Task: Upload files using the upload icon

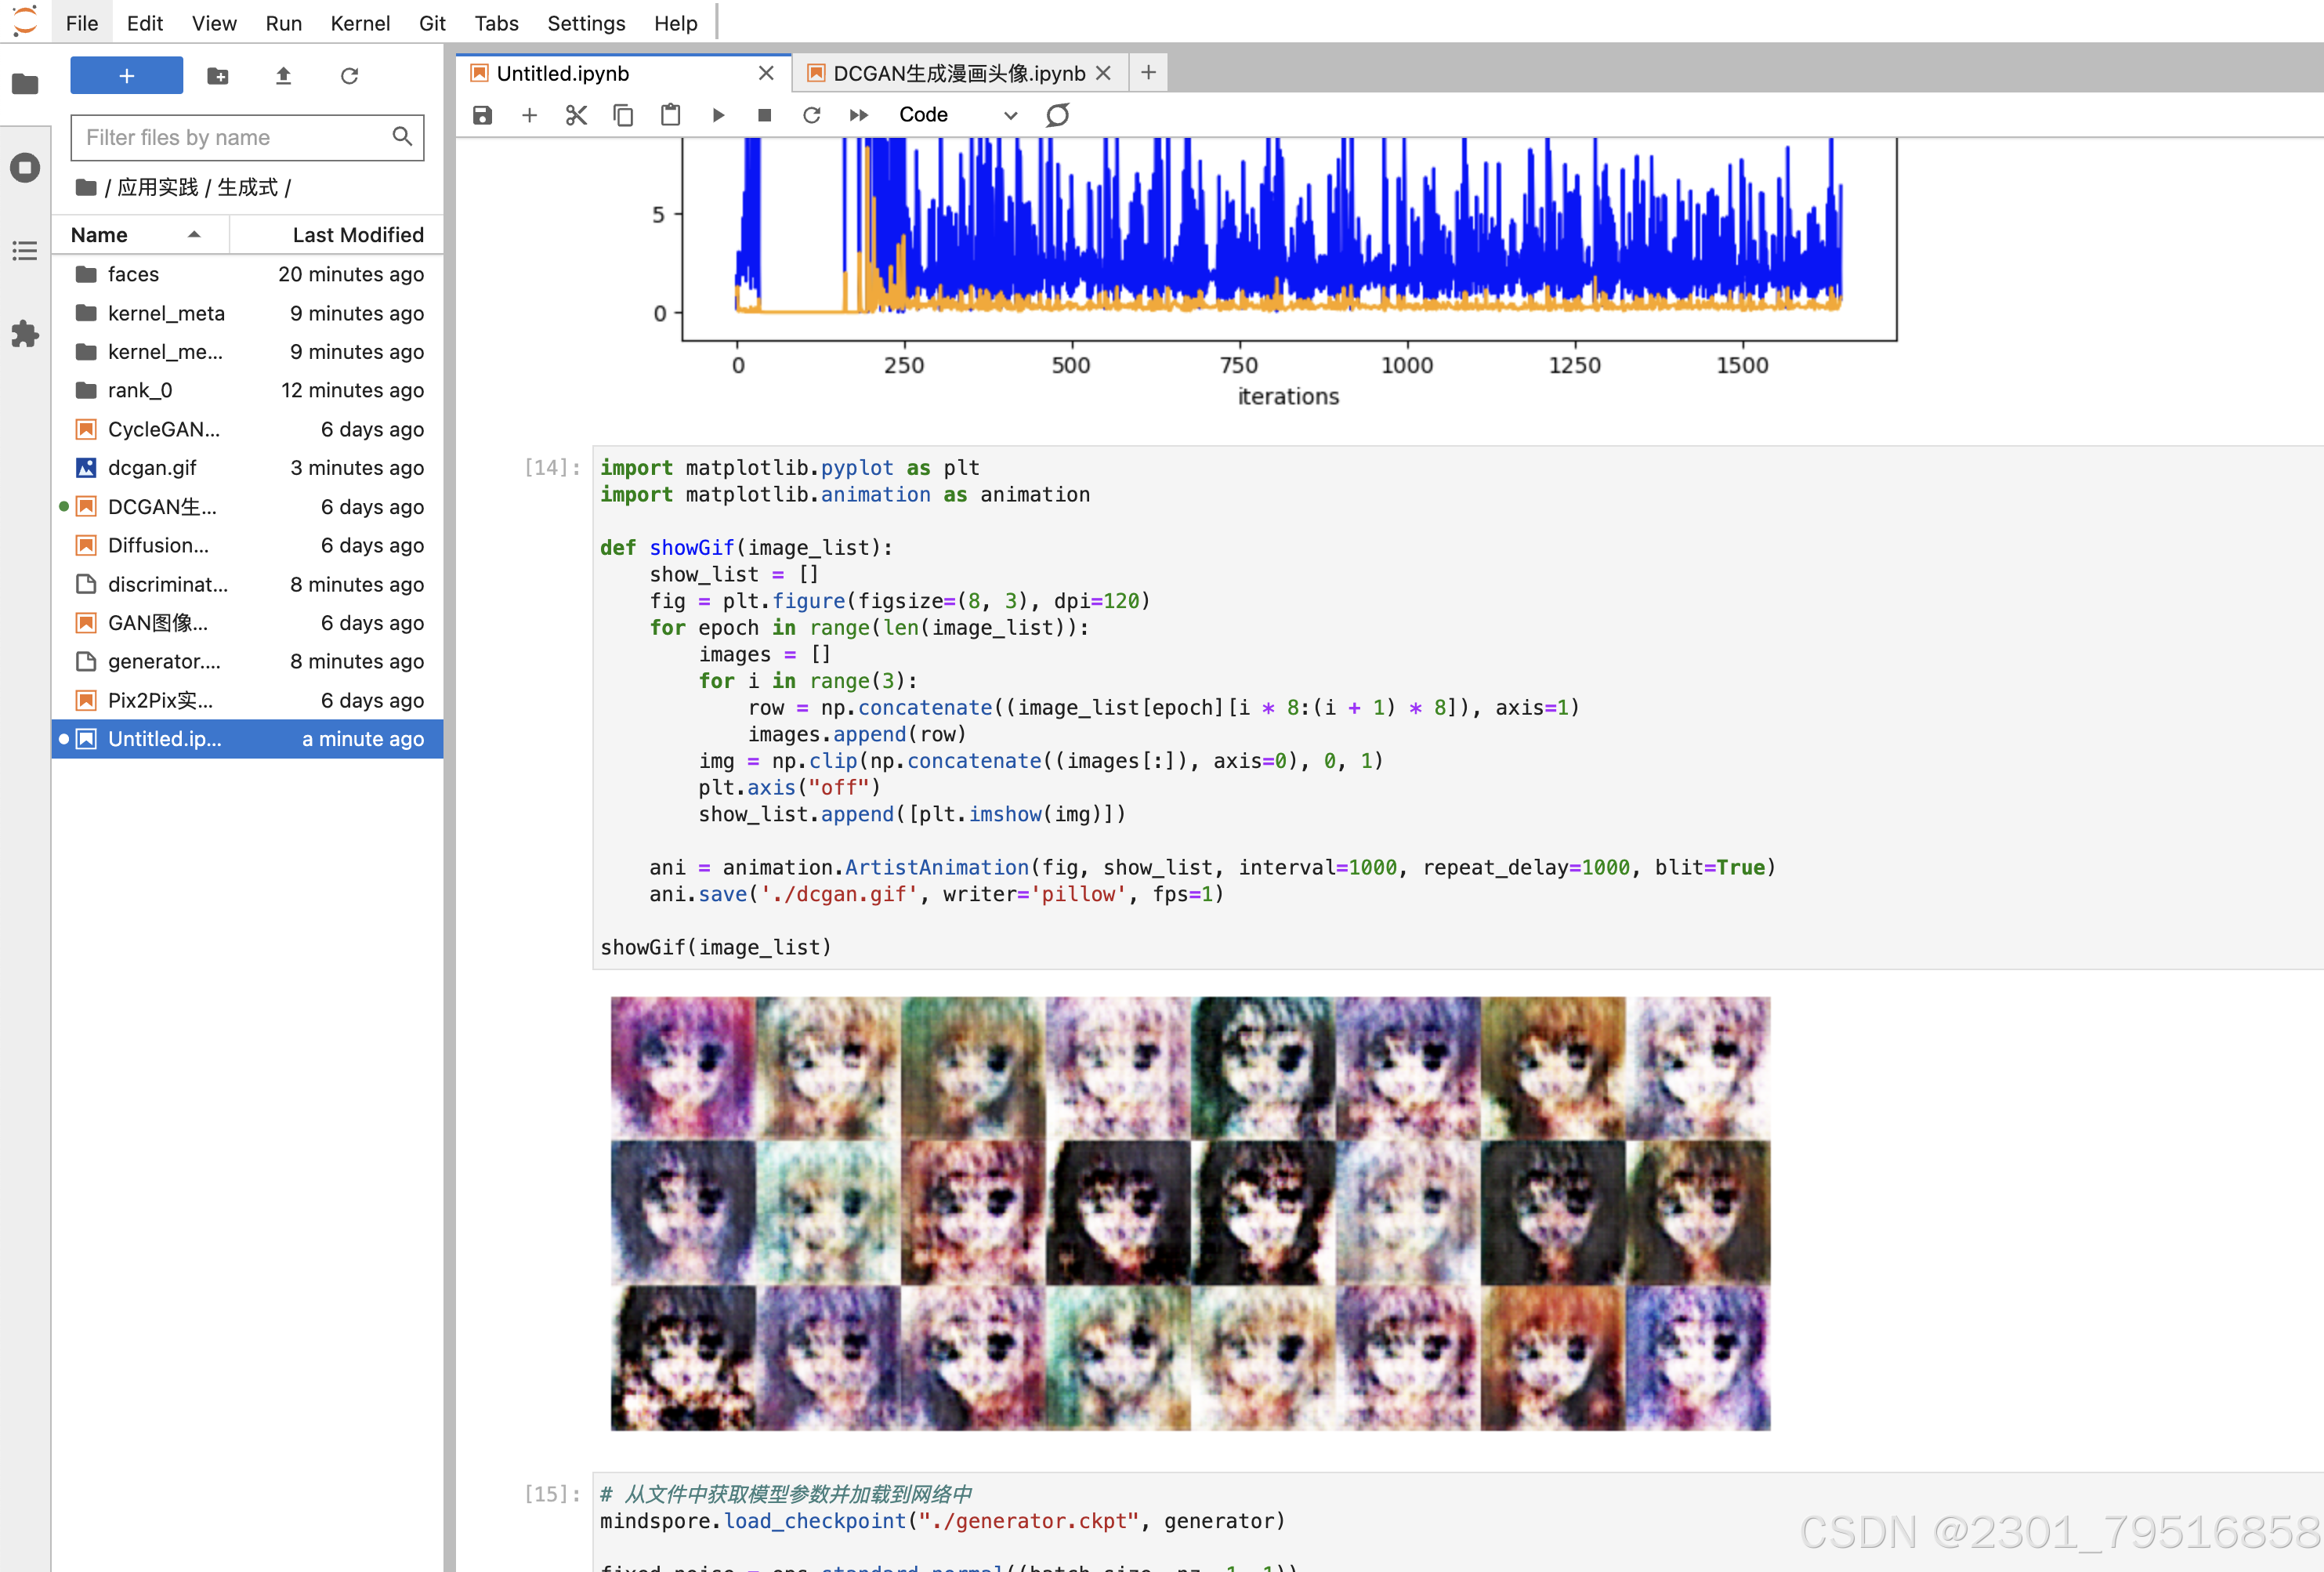Action: tap(283, 76)
